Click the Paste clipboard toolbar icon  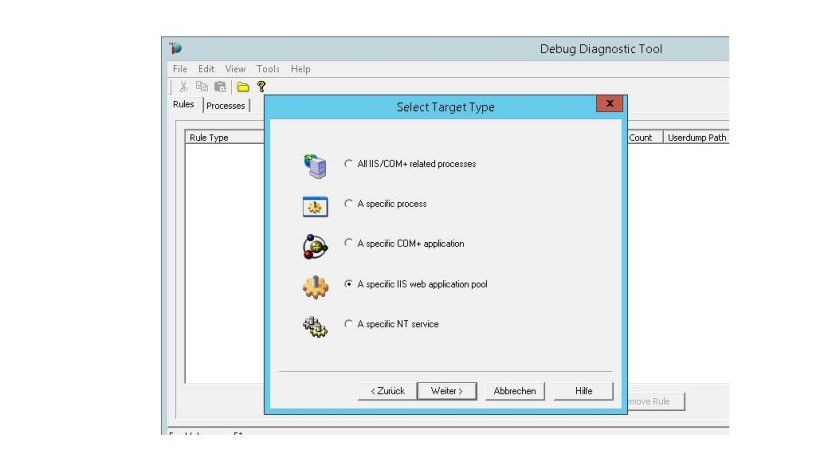pyautogui.click(x=220, y=87)
